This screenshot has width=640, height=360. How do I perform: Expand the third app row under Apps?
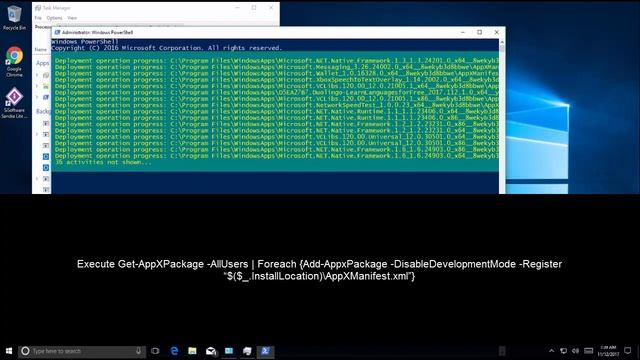pos(37,97)
